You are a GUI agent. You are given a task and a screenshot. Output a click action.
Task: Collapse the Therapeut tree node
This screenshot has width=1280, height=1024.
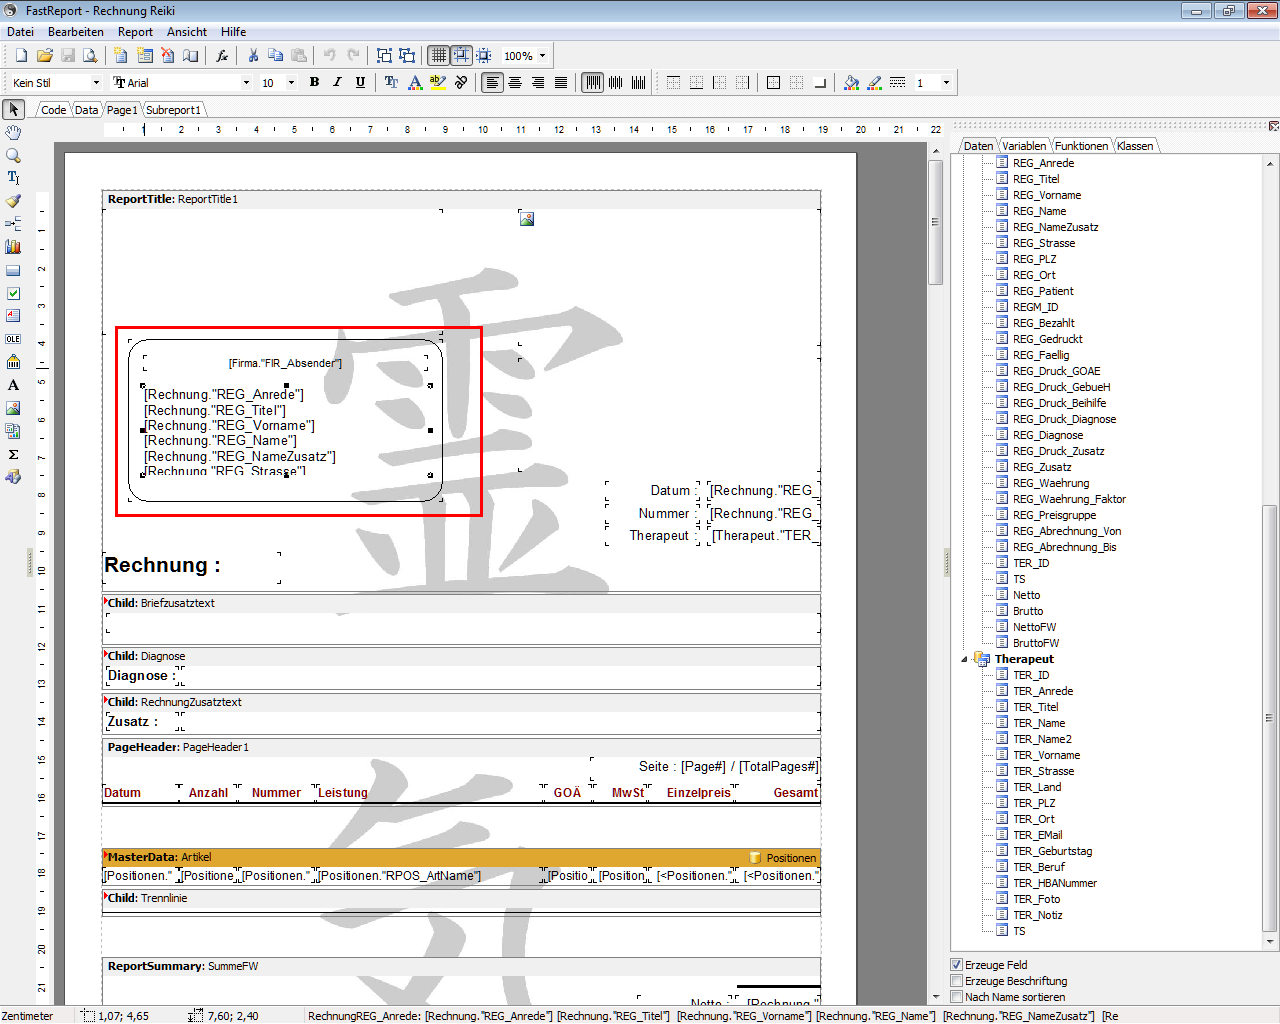pyautogui.click(x=965, y=659)
